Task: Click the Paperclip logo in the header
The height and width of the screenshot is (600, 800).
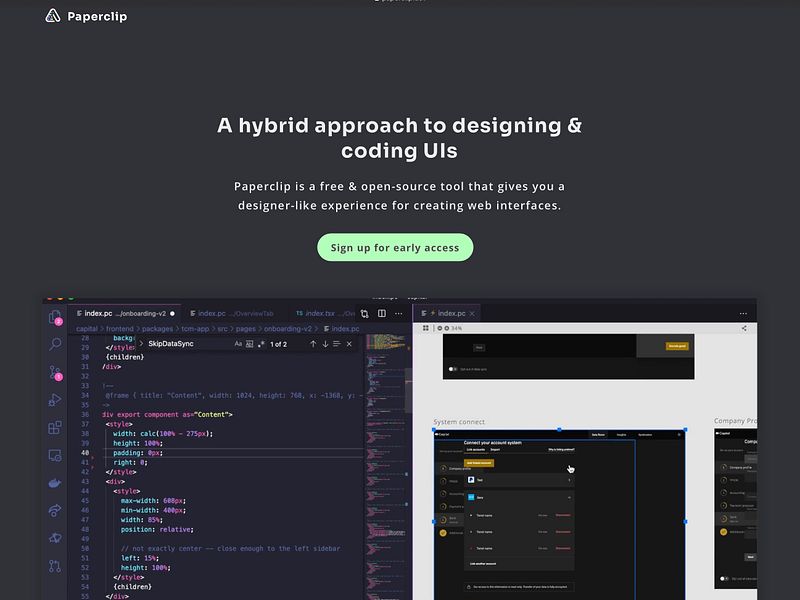Action: click(x=53, y=16)
